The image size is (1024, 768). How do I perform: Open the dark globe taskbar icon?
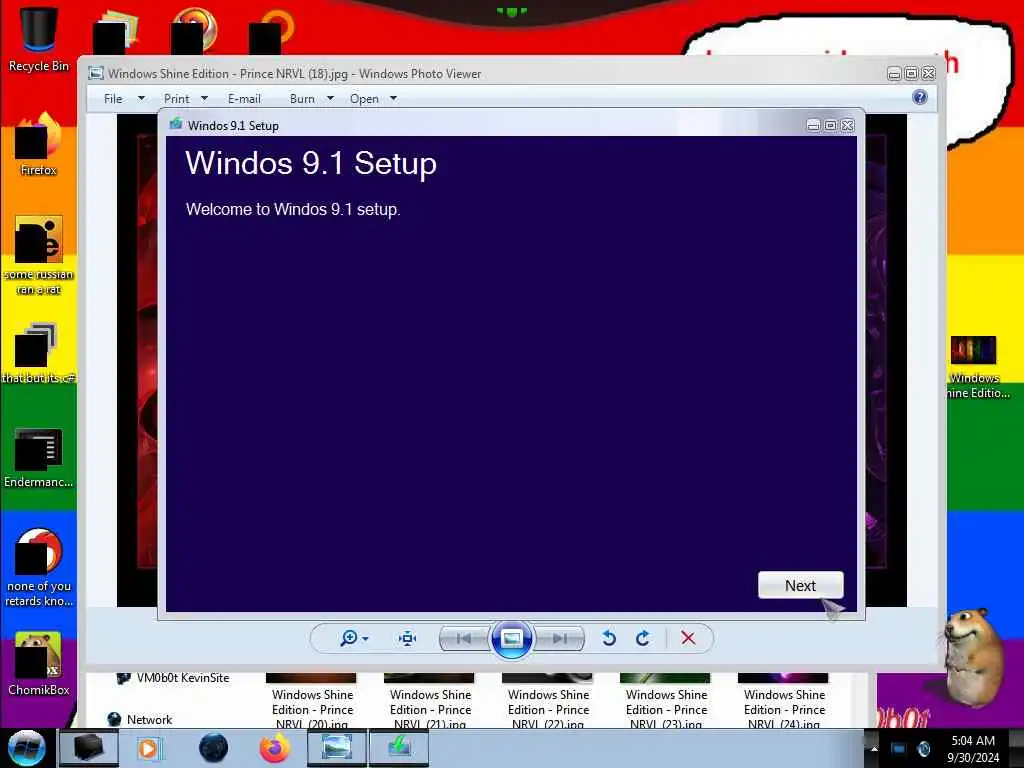[x=214, y=748]
